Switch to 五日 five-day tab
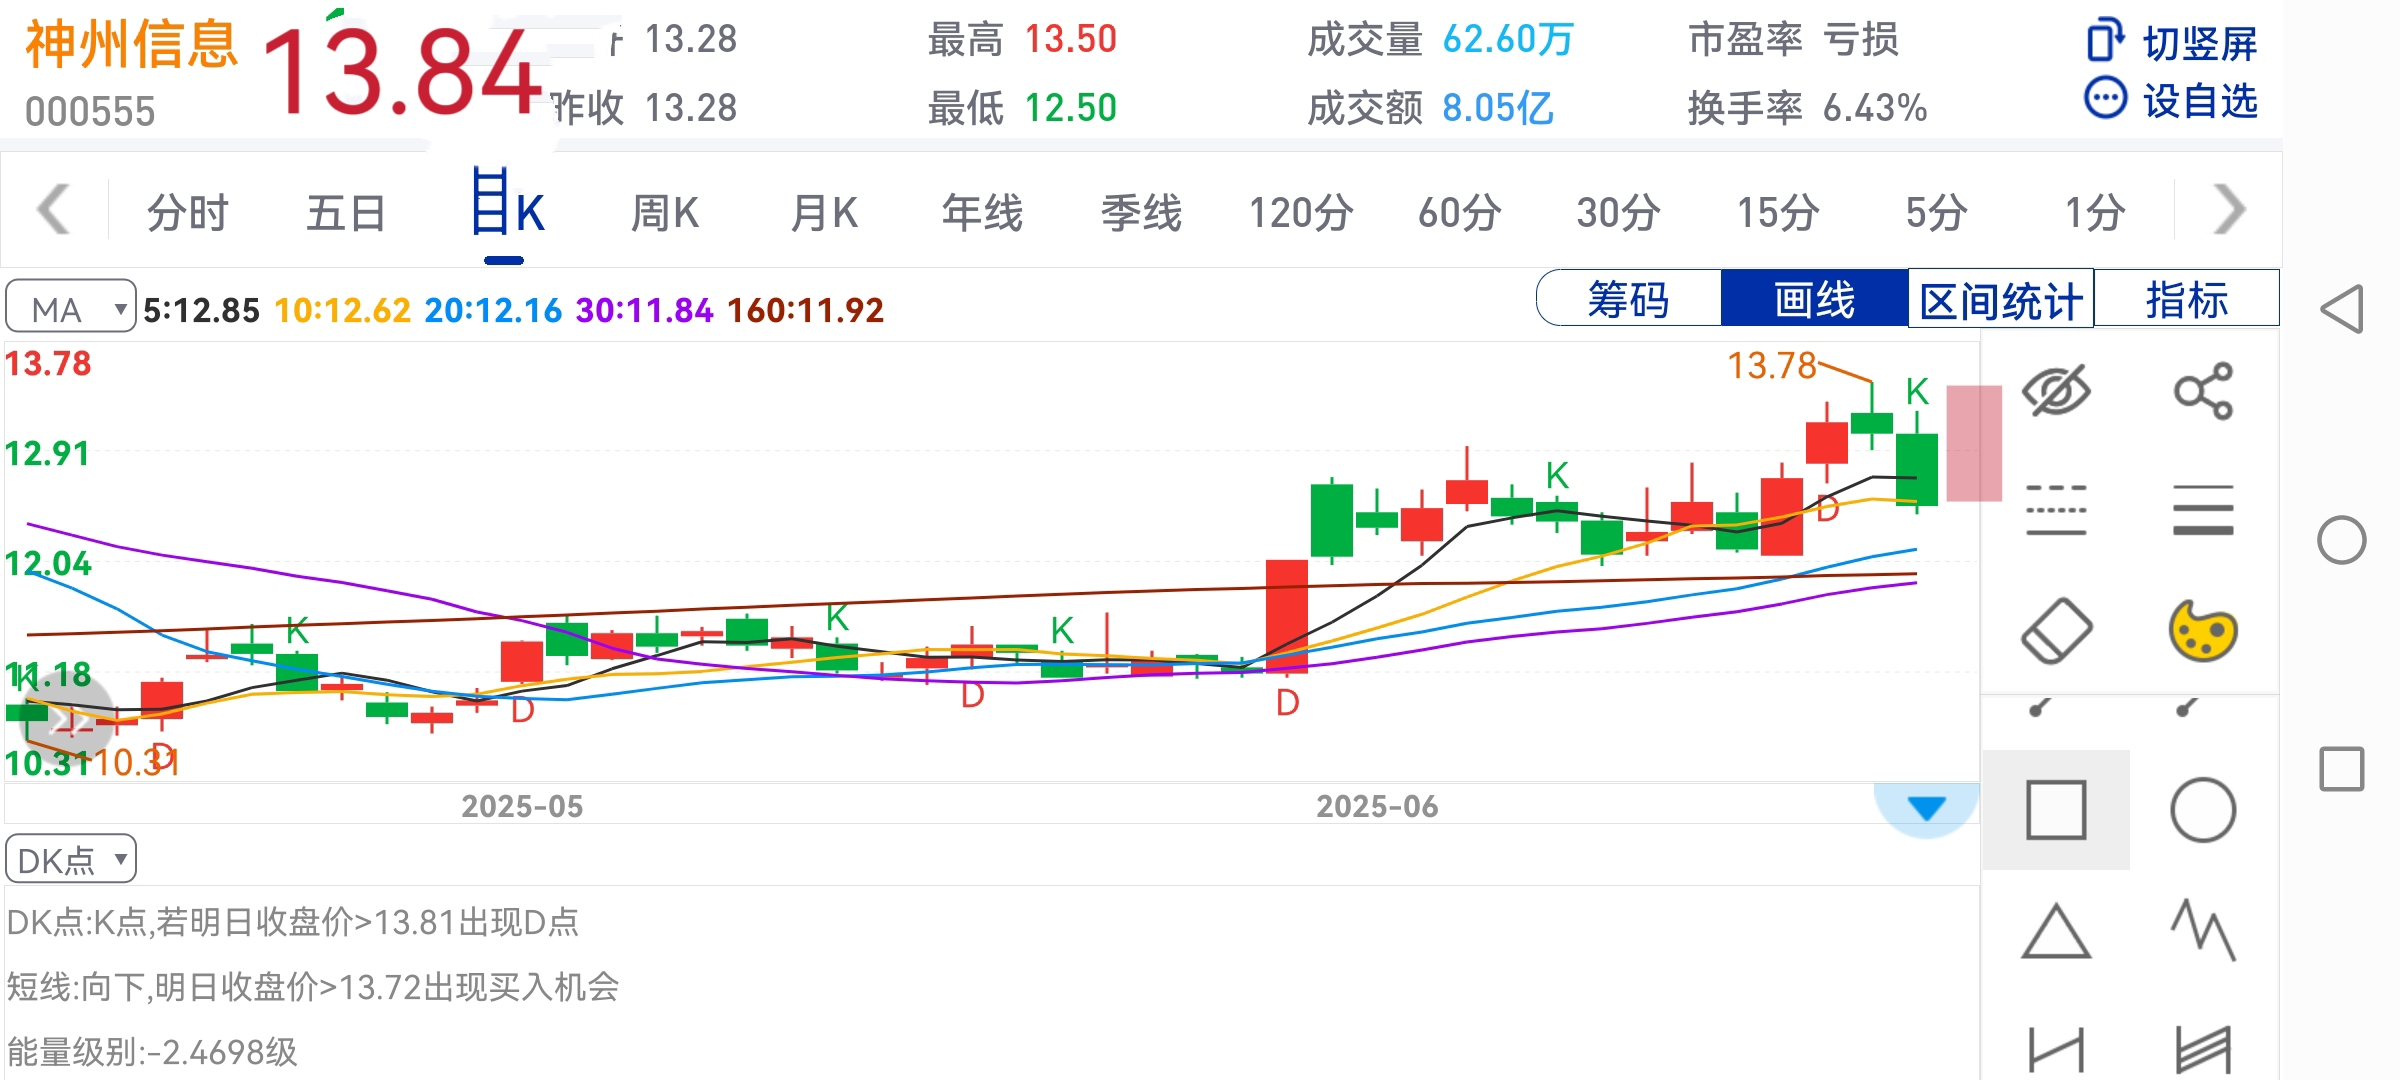 tap(346, 213)
